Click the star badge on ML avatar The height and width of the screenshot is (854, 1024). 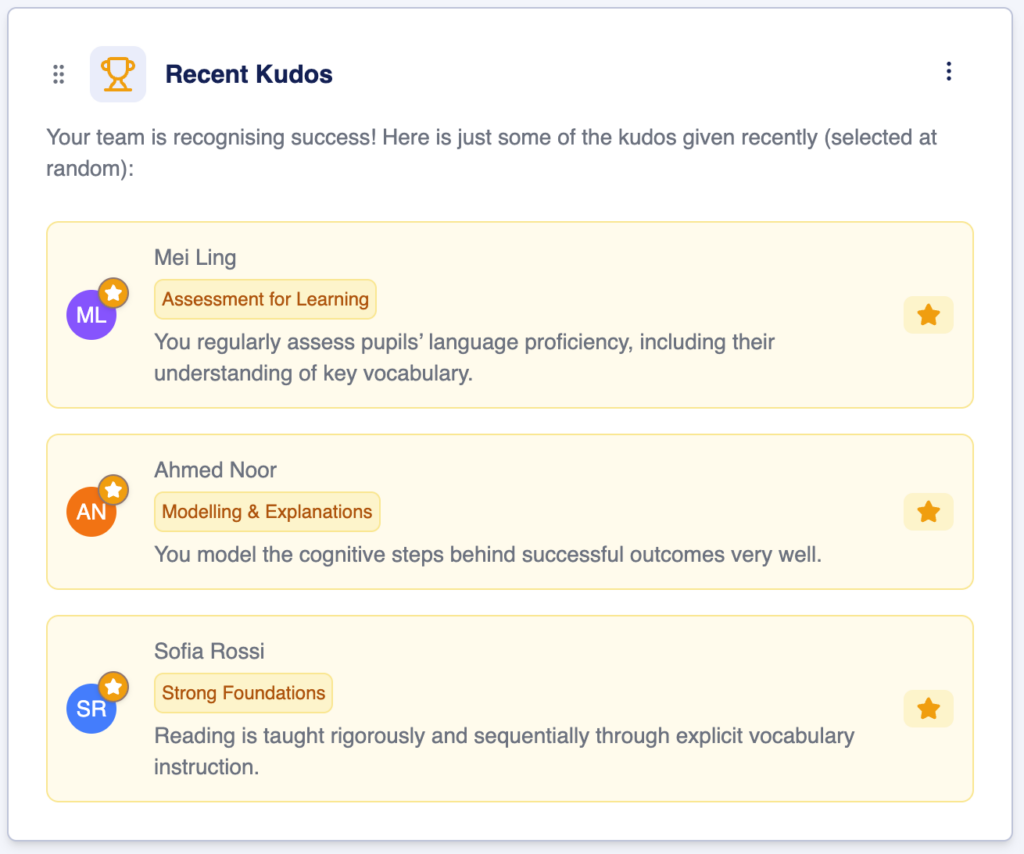[114, 293]
